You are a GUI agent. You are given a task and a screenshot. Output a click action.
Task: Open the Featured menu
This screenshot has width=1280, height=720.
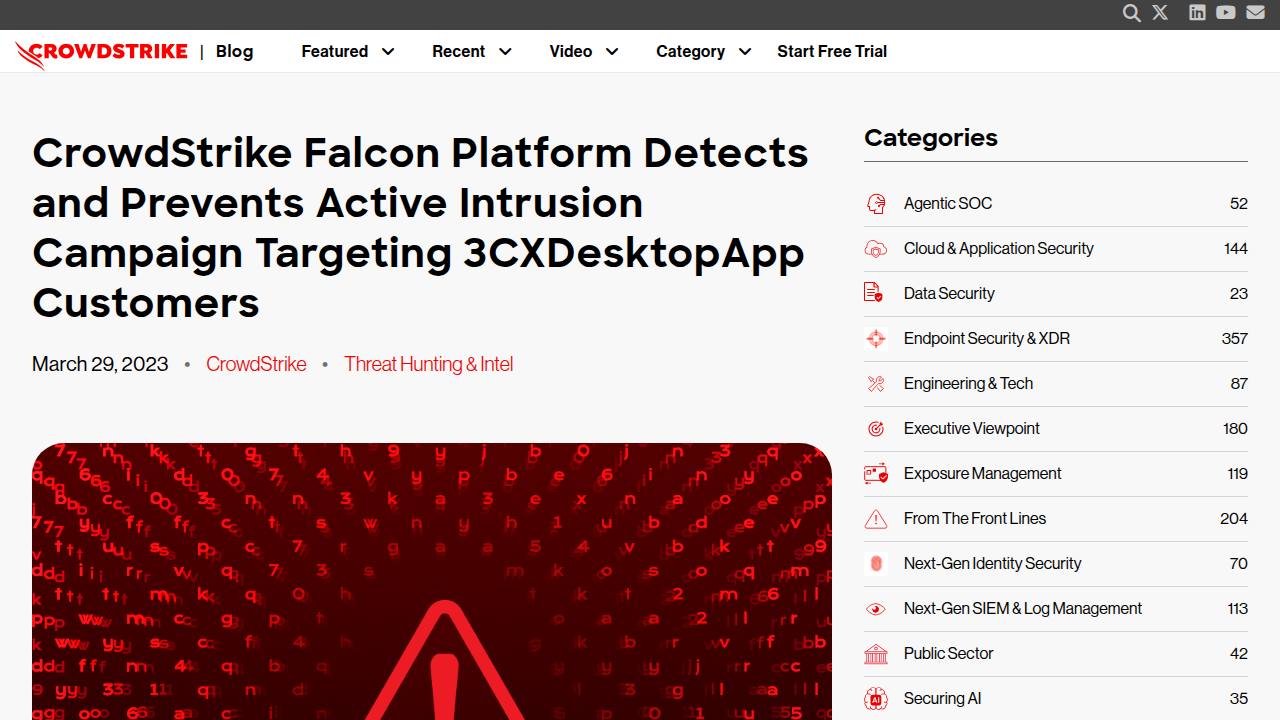[335, 51]
